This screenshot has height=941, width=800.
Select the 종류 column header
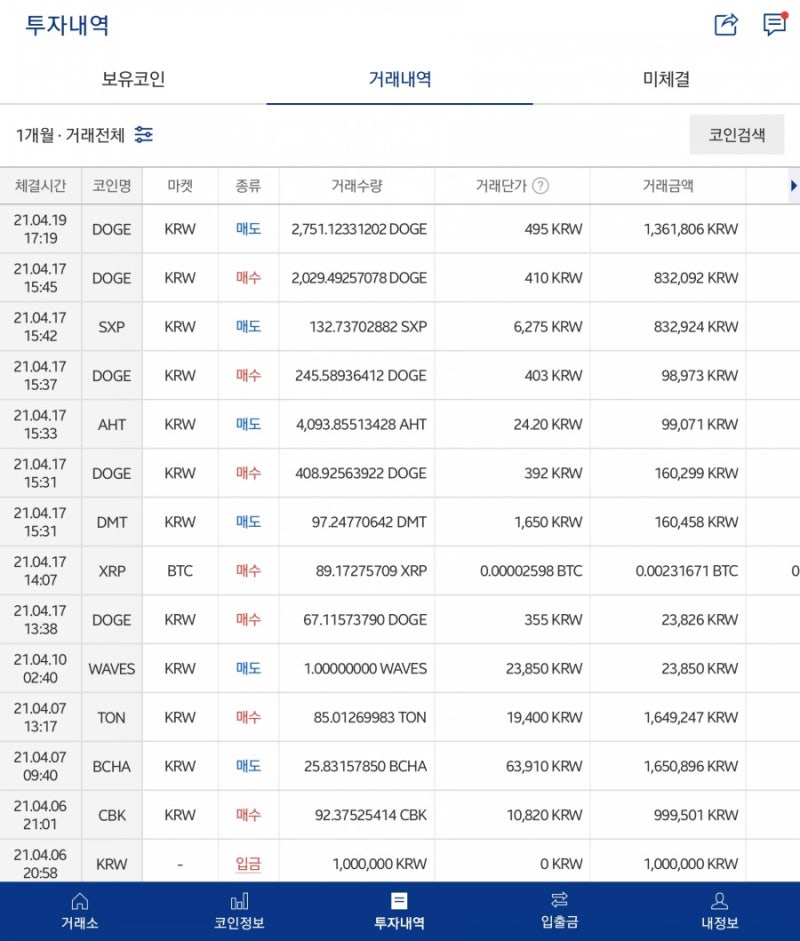pyautogui.click(x=248, y=186)
